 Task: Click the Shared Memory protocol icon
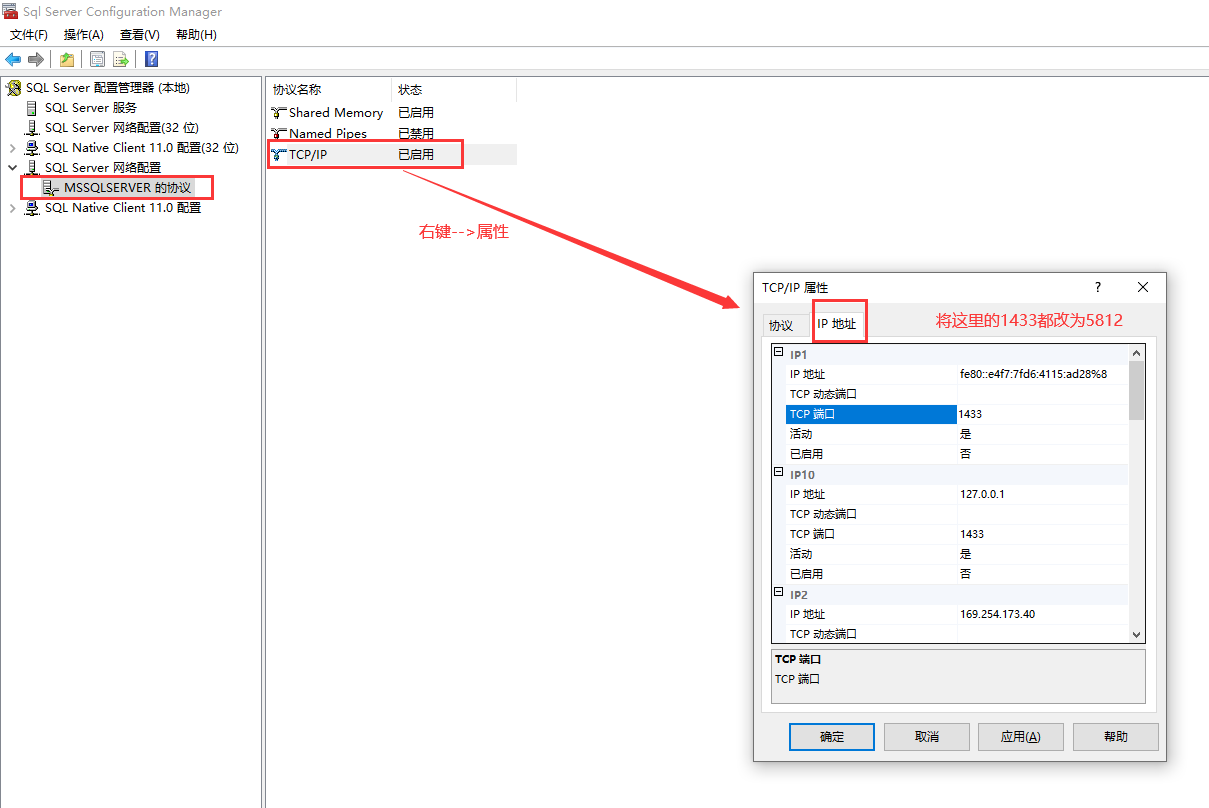tap(276, 112)
